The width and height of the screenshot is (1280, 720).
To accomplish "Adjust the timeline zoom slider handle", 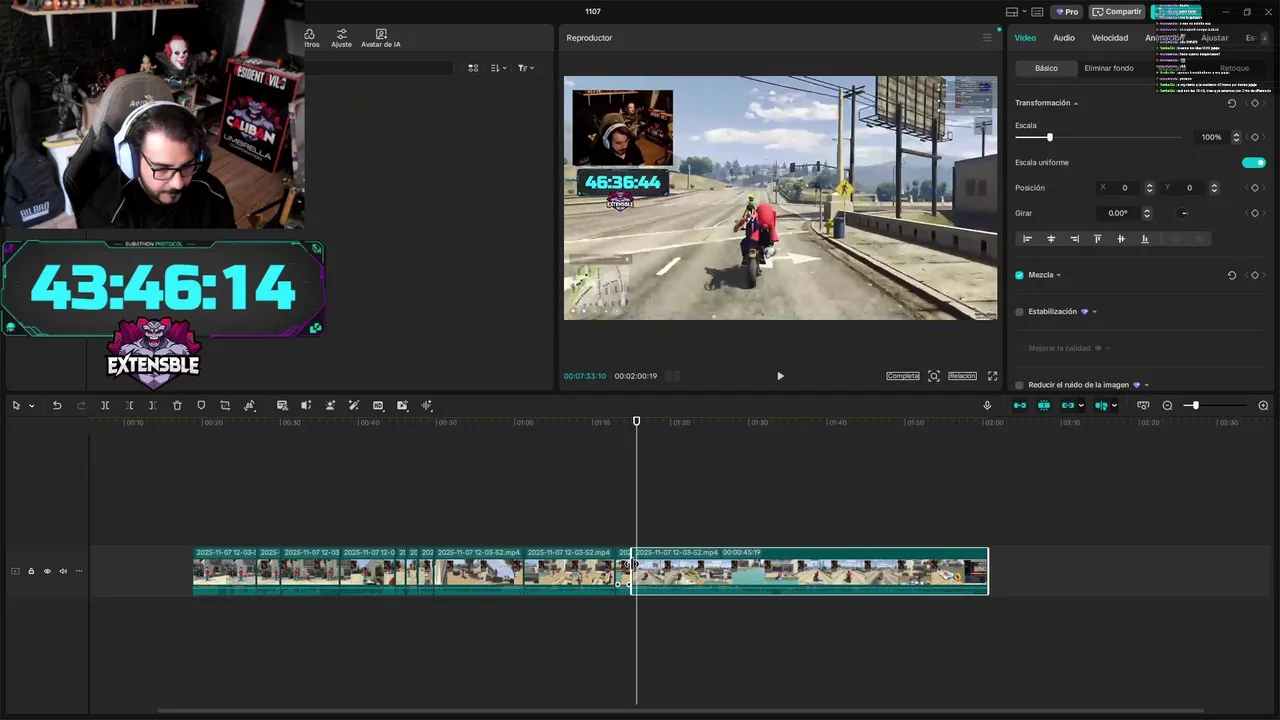I will tap(1195, 405).
